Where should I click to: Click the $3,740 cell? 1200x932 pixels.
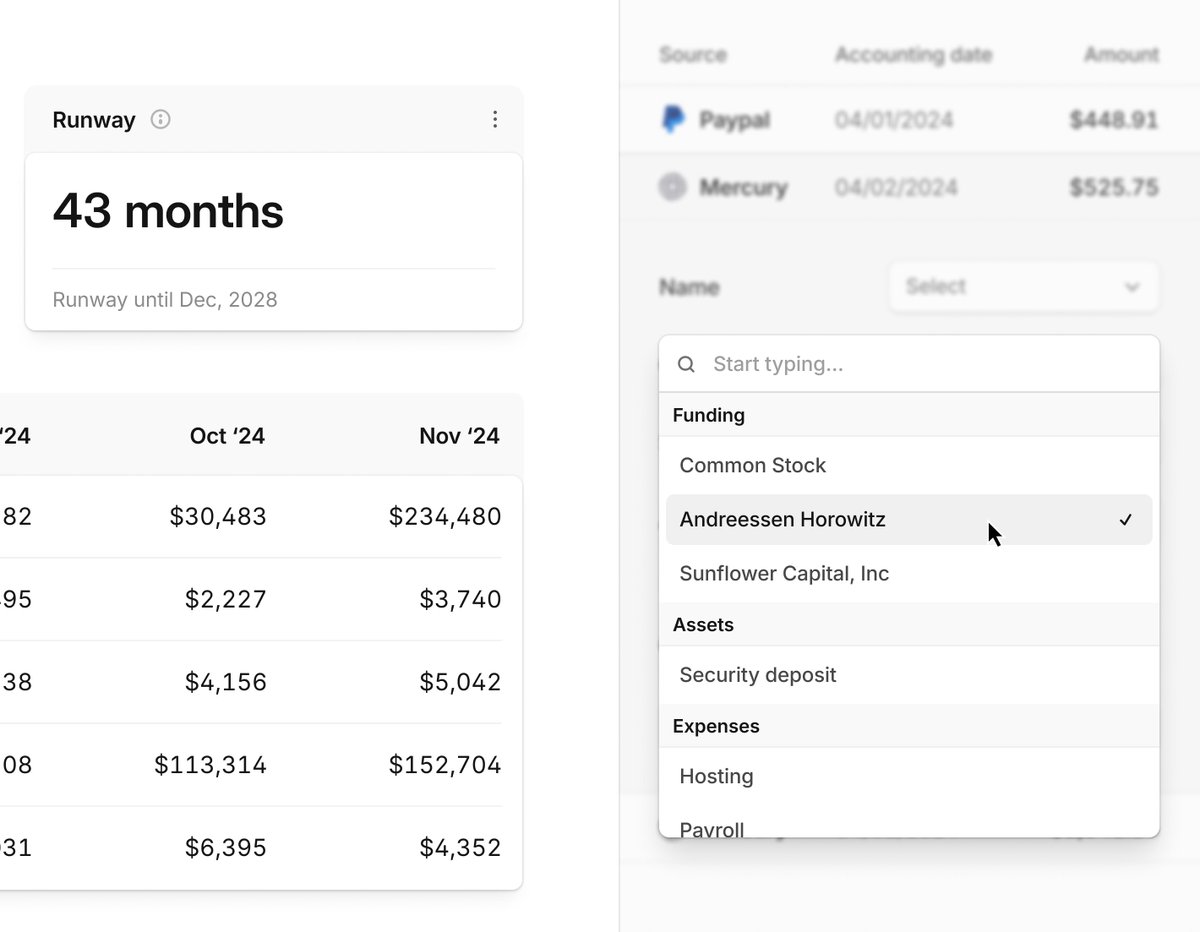coord(461,600)
